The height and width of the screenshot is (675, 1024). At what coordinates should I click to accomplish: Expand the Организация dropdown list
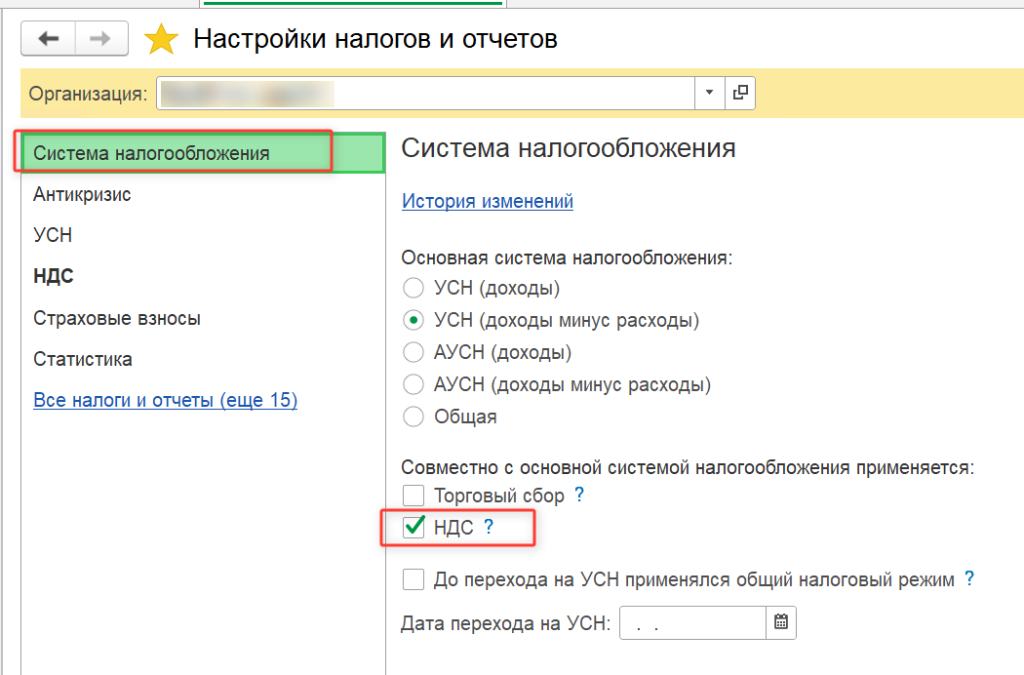pyautogui.click(x=709, y=93)
